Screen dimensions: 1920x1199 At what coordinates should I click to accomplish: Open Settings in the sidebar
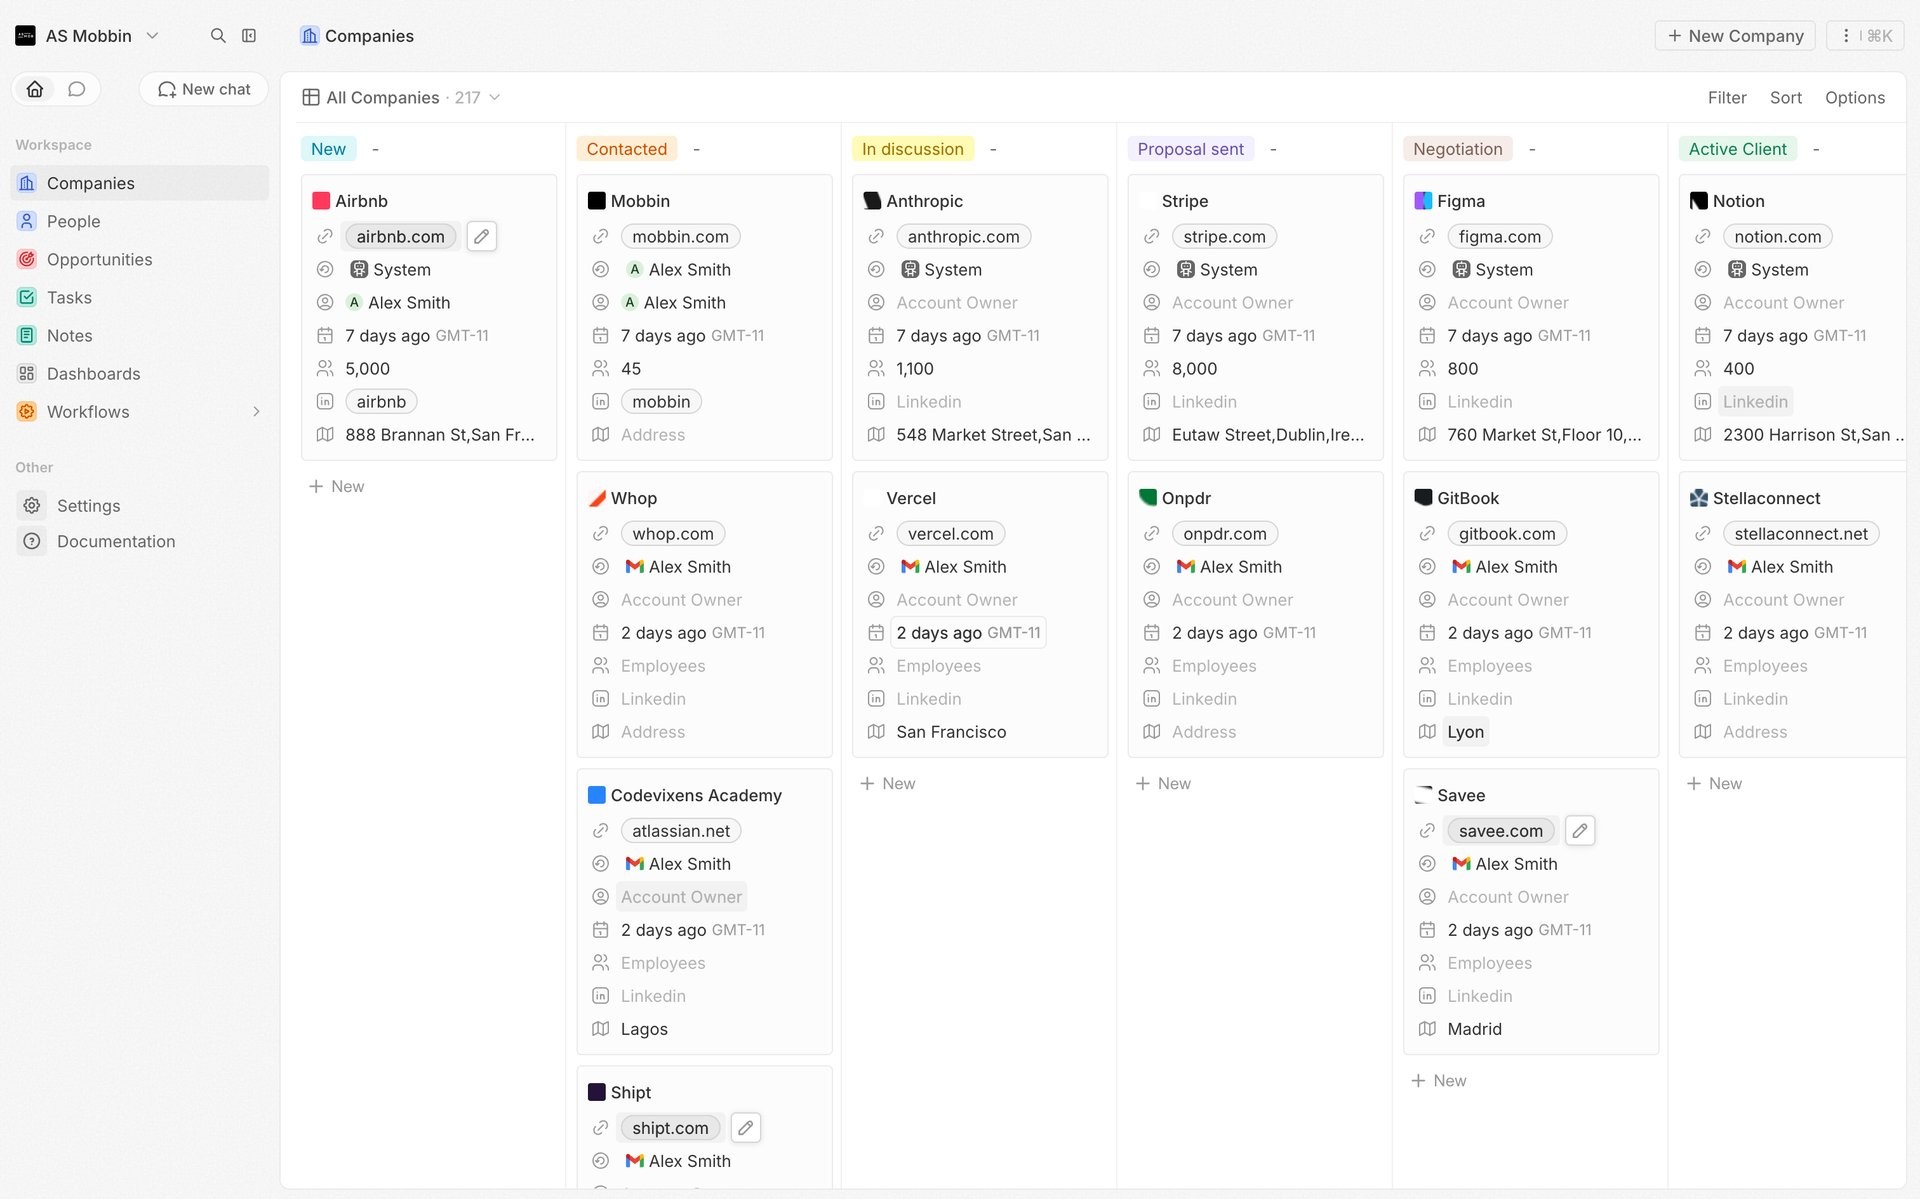[140, 505]
